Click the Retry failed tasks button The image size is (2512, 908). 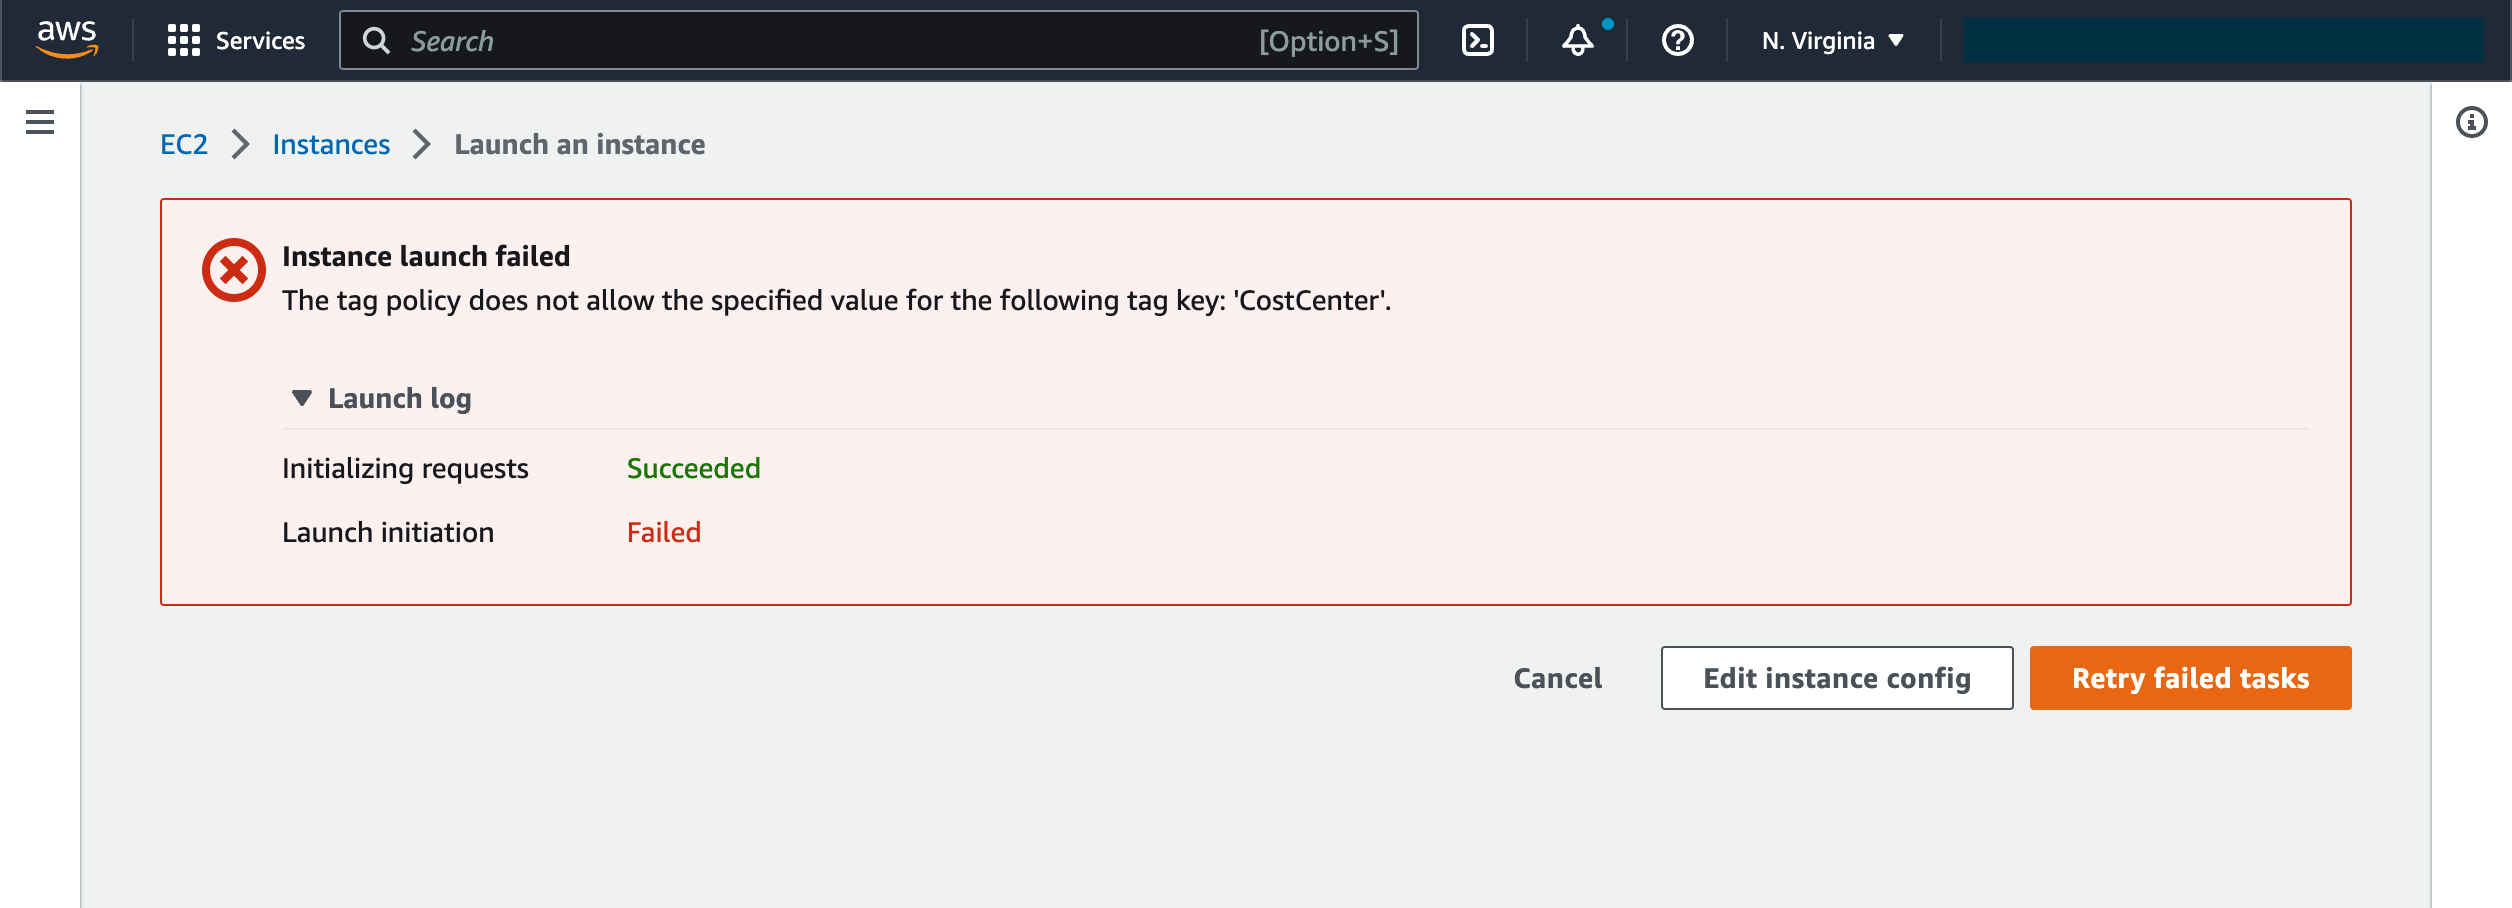click(x=2190, y=678)
